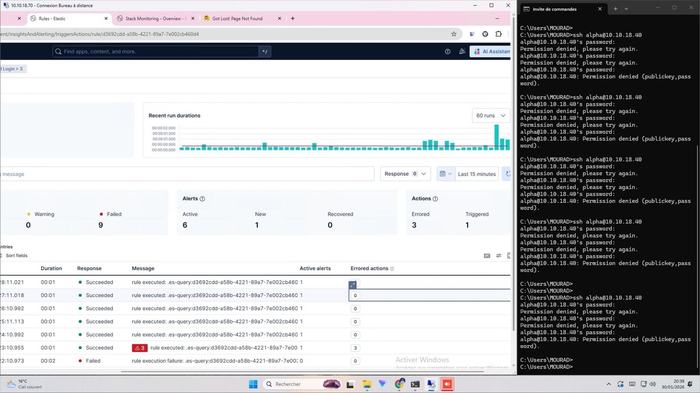
Task: Switch to Got Lost Page Not Found tab
Action: coord(237,19)
